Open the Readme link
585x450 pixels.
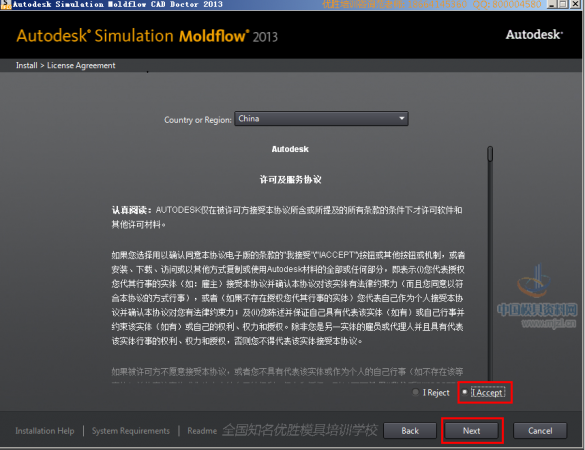202,431
